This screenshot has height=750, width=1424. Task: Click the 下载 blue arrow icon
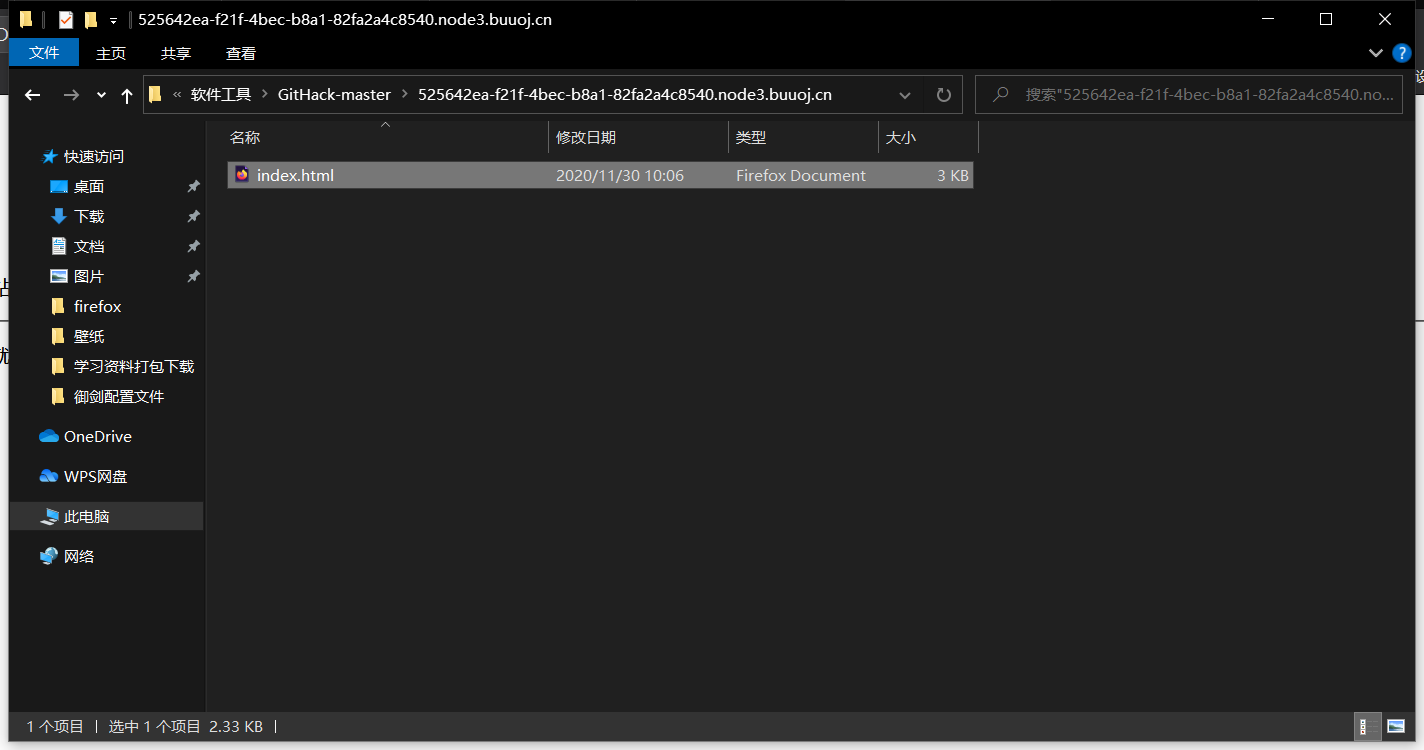[x=59, y=217]
